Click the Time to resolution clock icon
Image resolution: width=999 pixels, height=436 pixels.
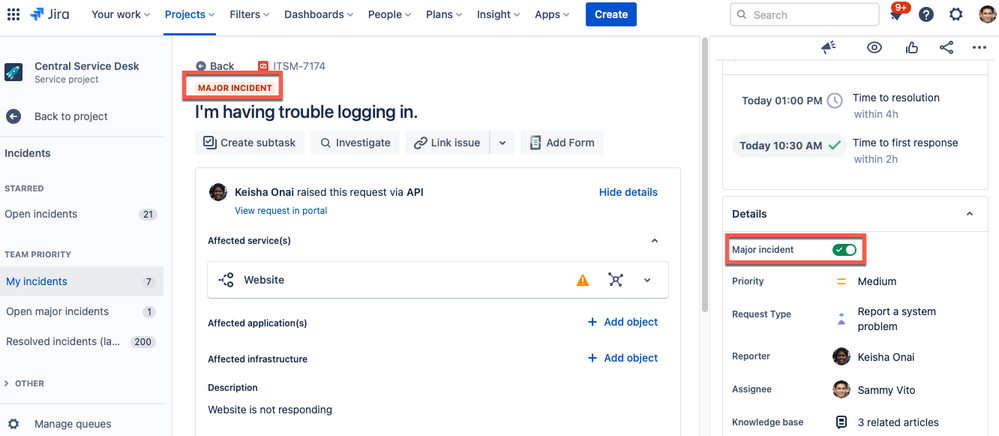[835, 101]
